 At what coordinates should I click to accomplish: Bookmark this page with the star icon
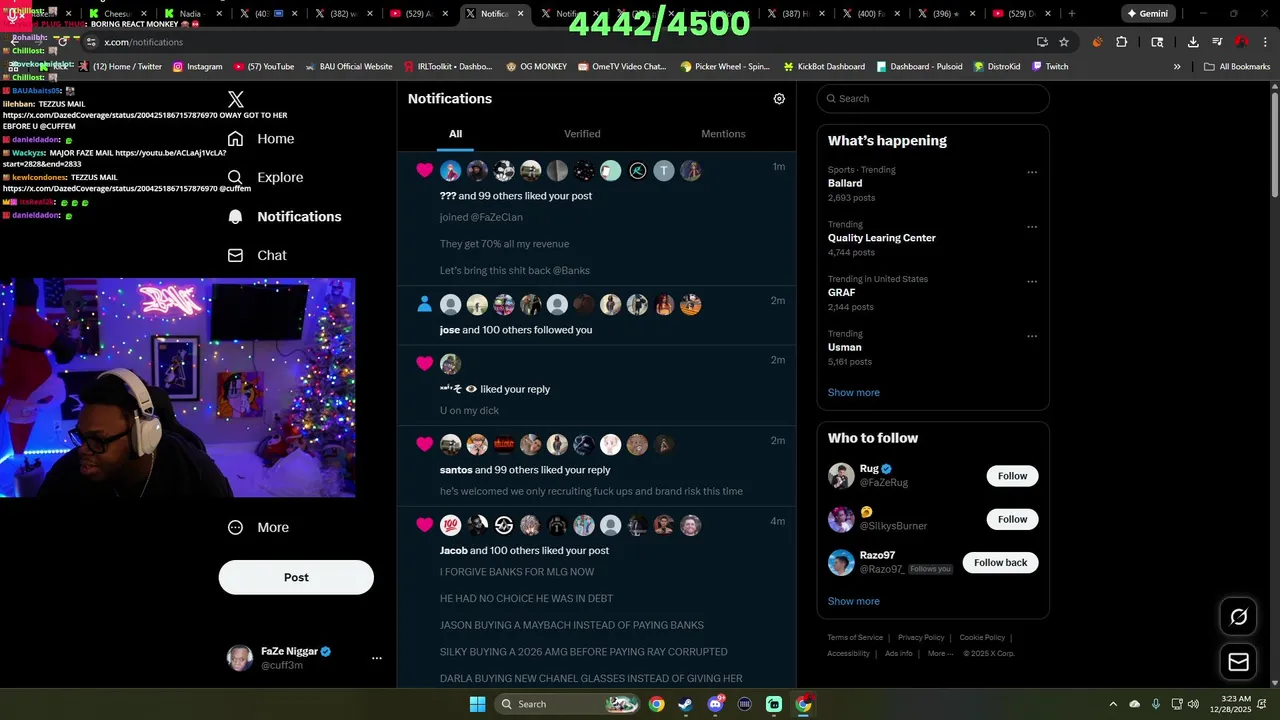[x=1064, y=42]
